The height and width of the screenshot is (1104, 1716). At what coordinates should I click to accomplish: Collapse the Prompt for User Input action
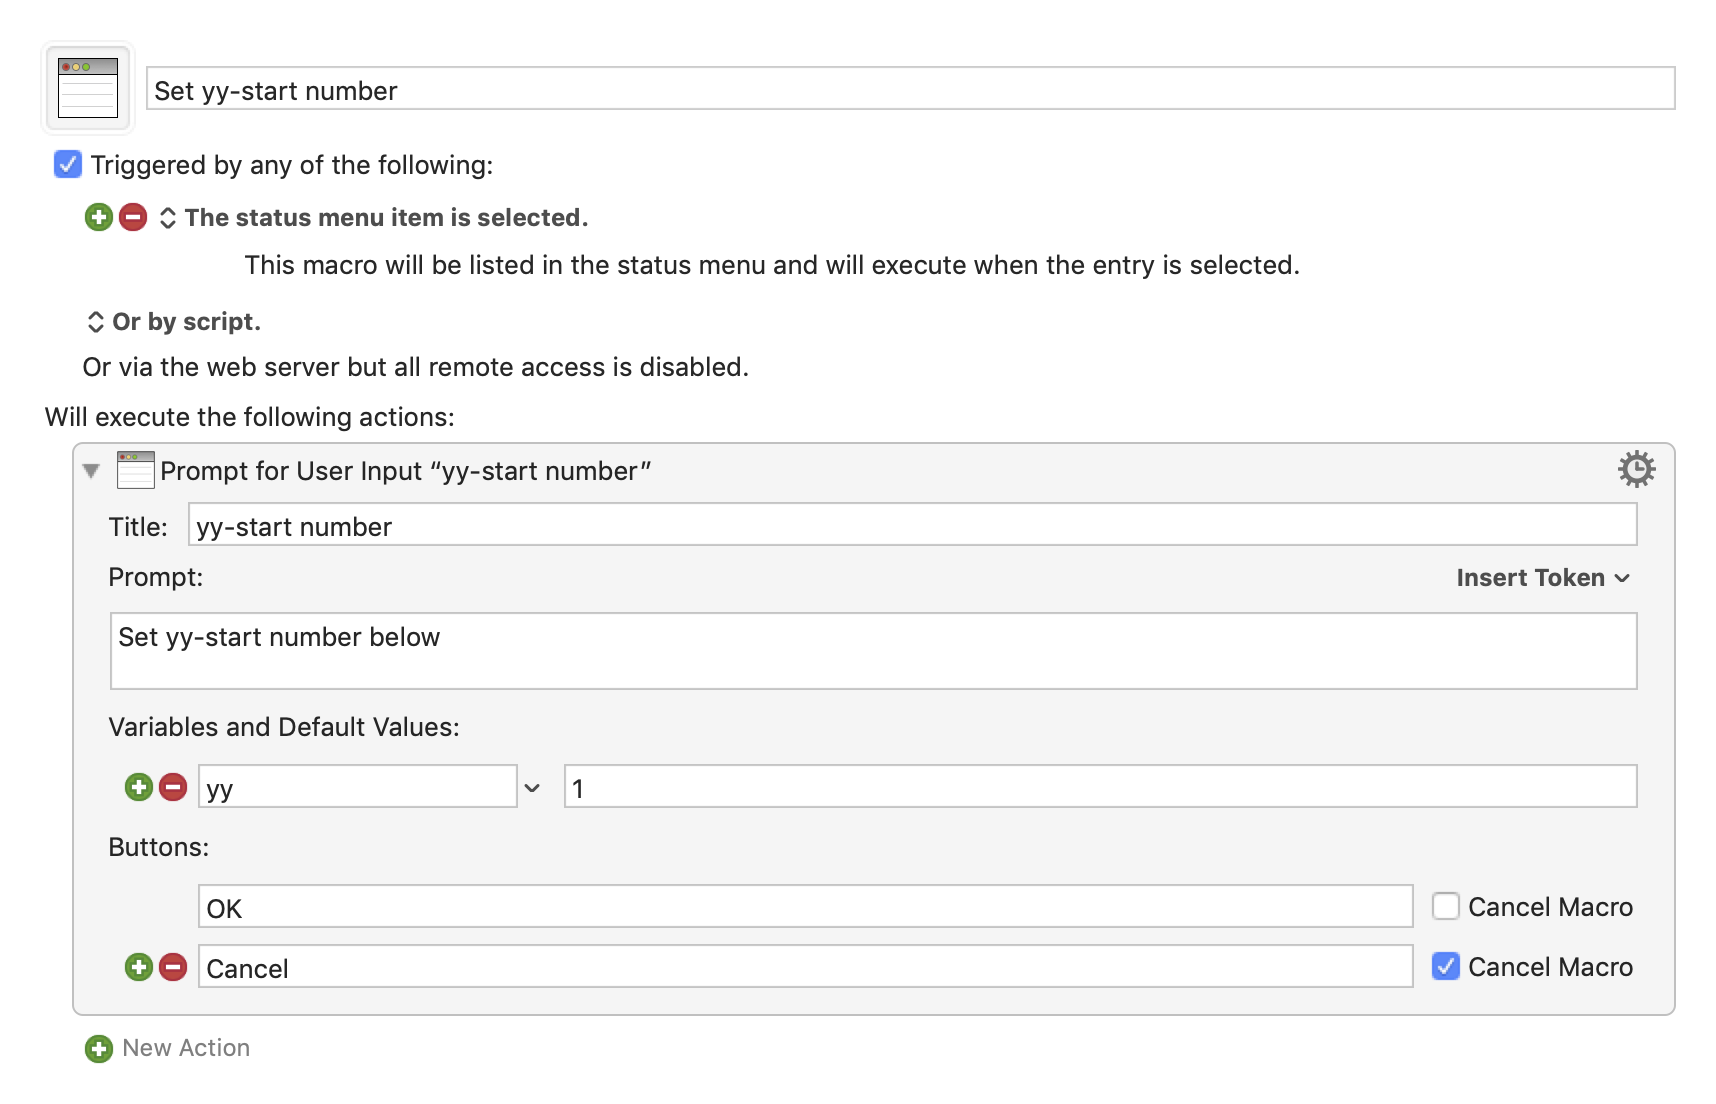point(91,471)
